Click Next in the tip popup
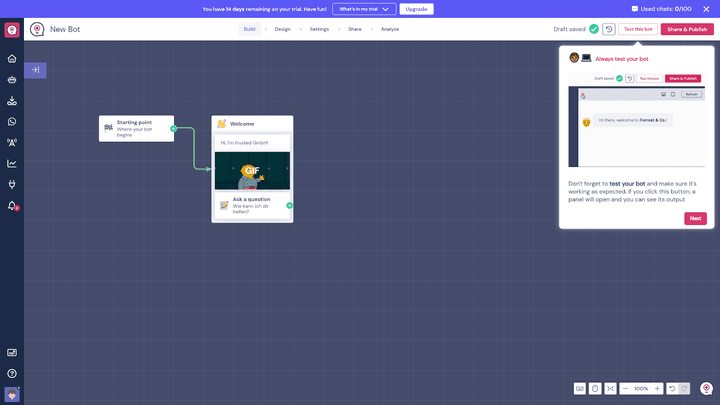The width and height of the screenshot is (720, 405). (x=695, y=218)
